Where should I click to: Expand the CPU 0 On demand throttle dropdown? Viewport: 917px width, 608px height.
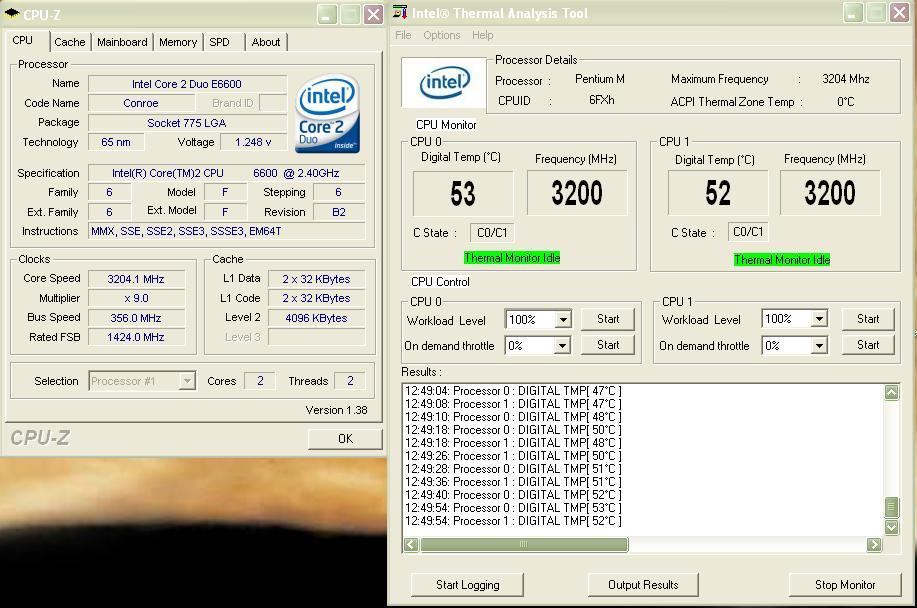point(561,346)
